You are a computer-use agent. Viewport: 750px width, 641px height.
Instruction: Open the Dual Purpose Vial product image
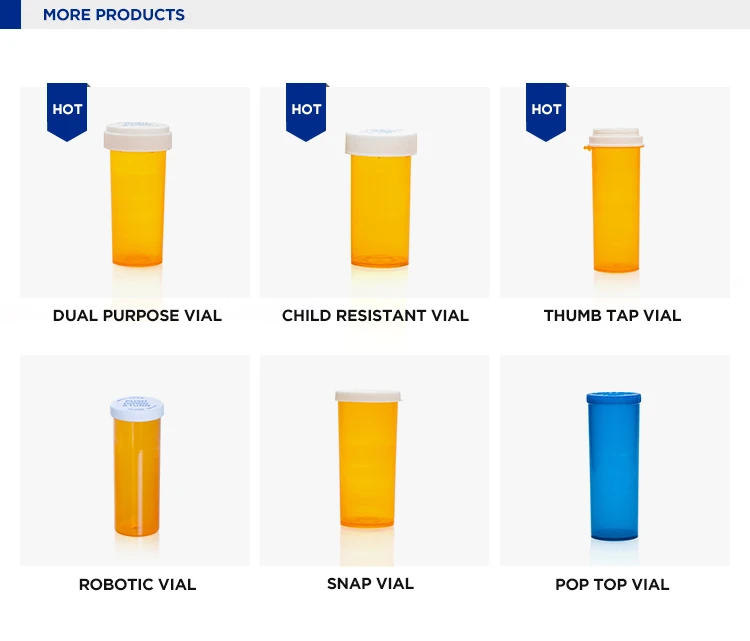pyautogui.click(x=135, y=192)
